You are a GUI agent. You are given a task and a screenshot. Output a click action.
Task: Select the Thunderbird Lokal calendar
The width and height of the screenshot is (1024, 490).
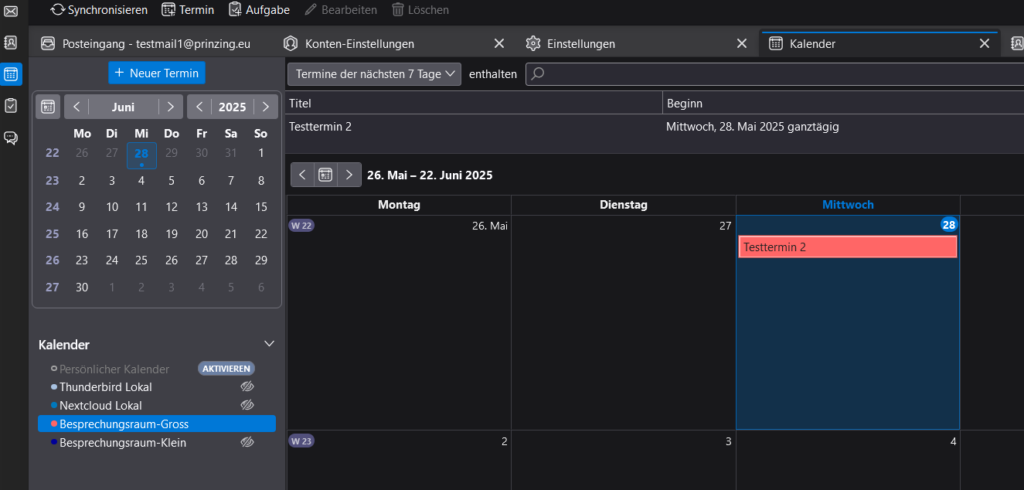105,387
